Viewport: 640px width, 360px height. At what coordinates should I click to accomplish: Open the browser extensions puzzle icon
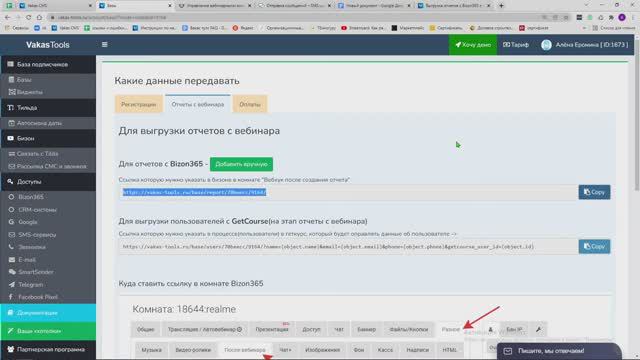(611, 18)
